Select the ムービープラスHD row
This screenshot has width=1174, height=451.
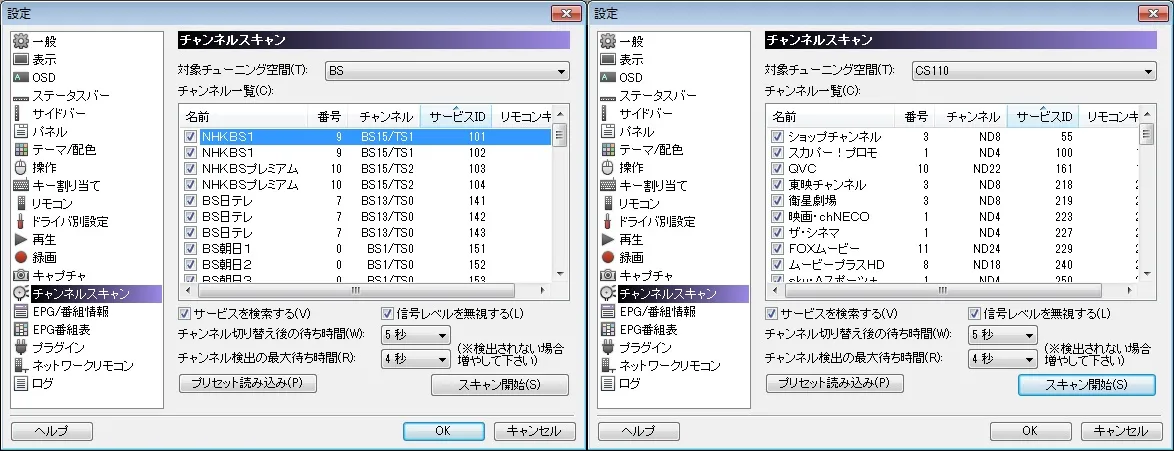[x=952, y=264]
